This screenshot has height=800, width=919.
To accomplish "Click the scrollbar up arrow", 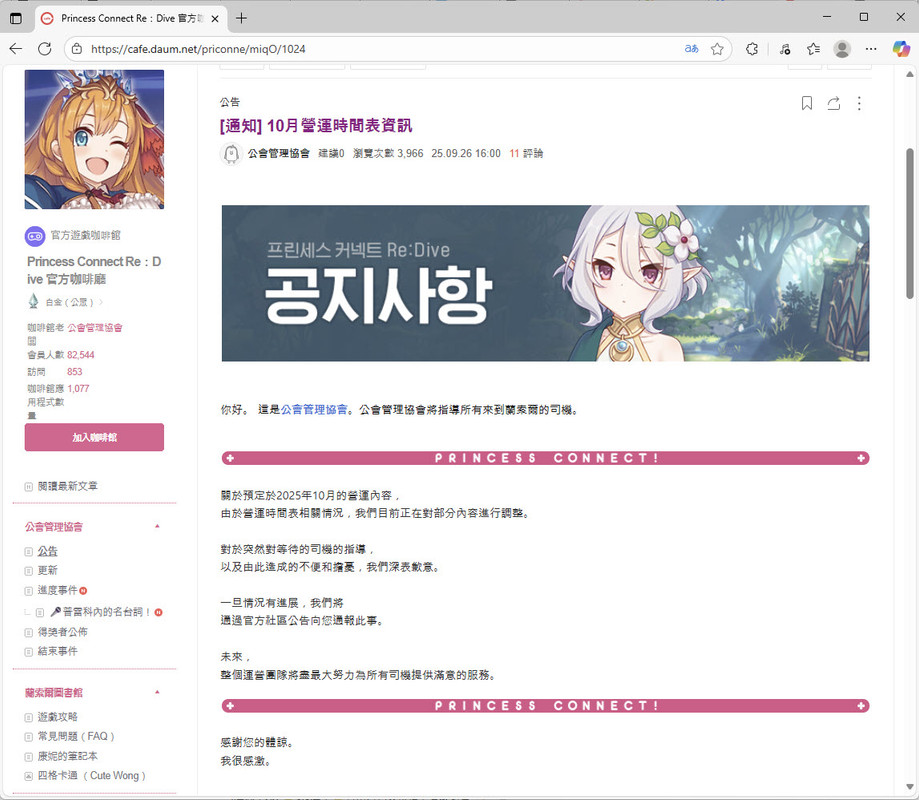I will 910,74.
